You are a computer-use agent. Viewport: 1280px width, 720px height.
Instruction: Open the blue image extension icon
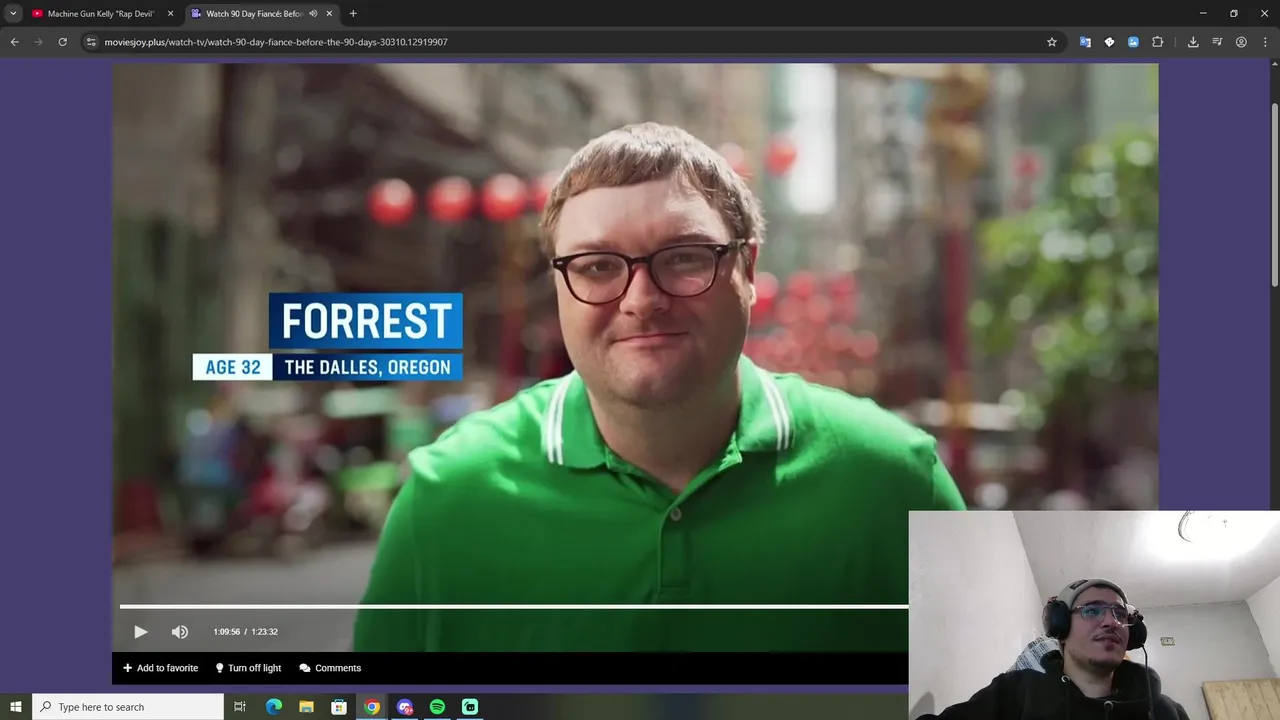tap(1133, 42)
